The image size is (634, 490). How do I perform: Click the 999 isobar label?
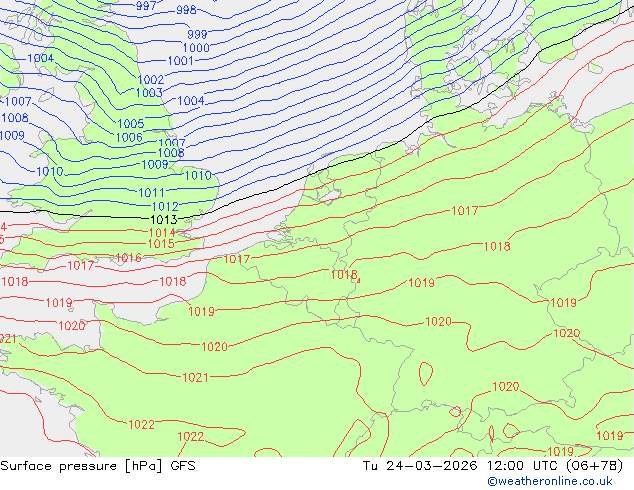click(197, 34)
